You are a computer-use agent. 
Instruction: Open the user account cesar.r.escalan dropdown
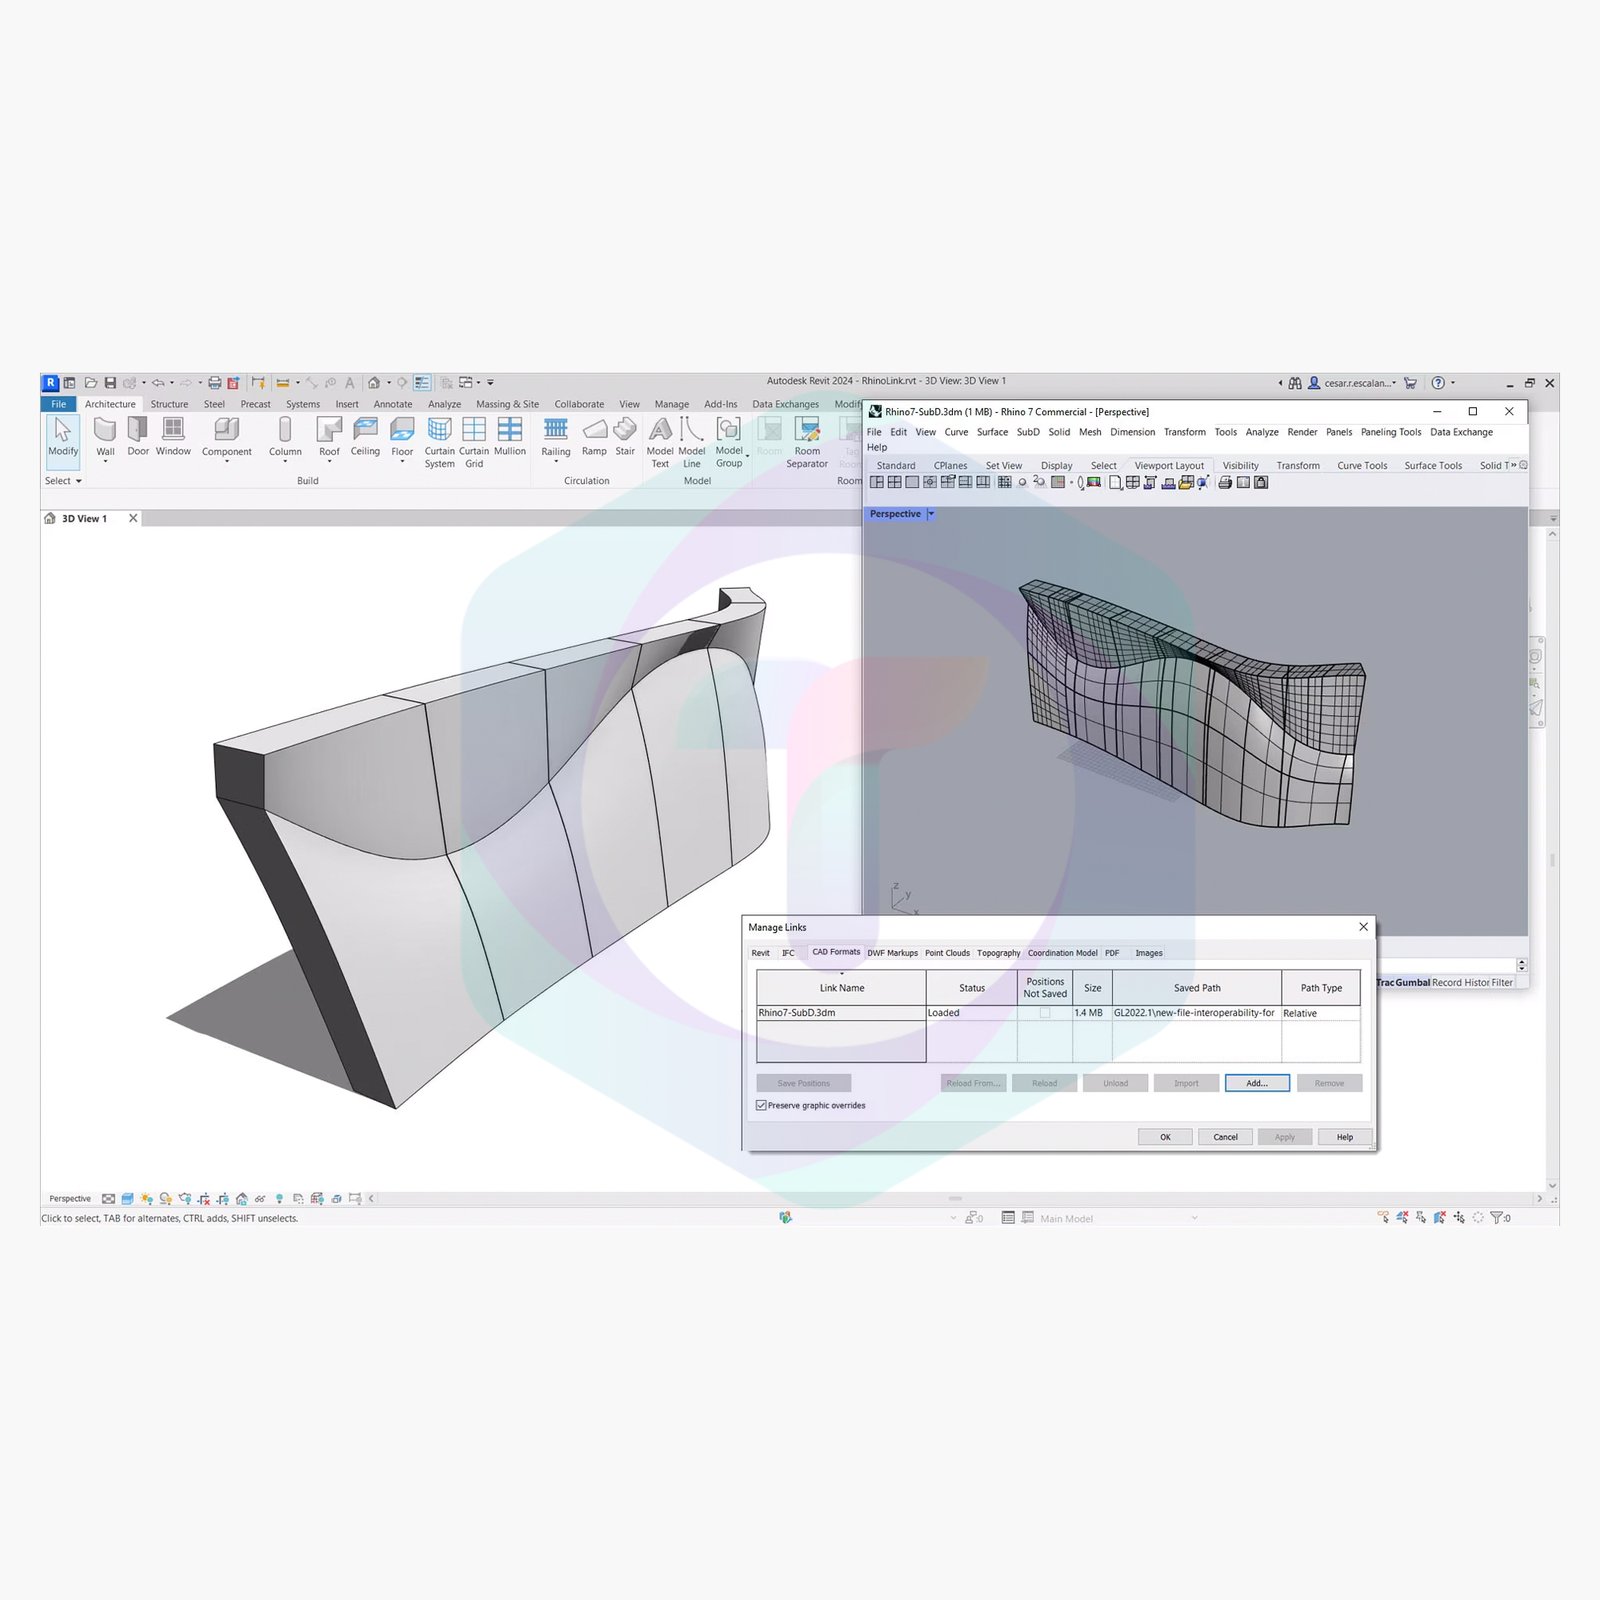[1359, 383]
